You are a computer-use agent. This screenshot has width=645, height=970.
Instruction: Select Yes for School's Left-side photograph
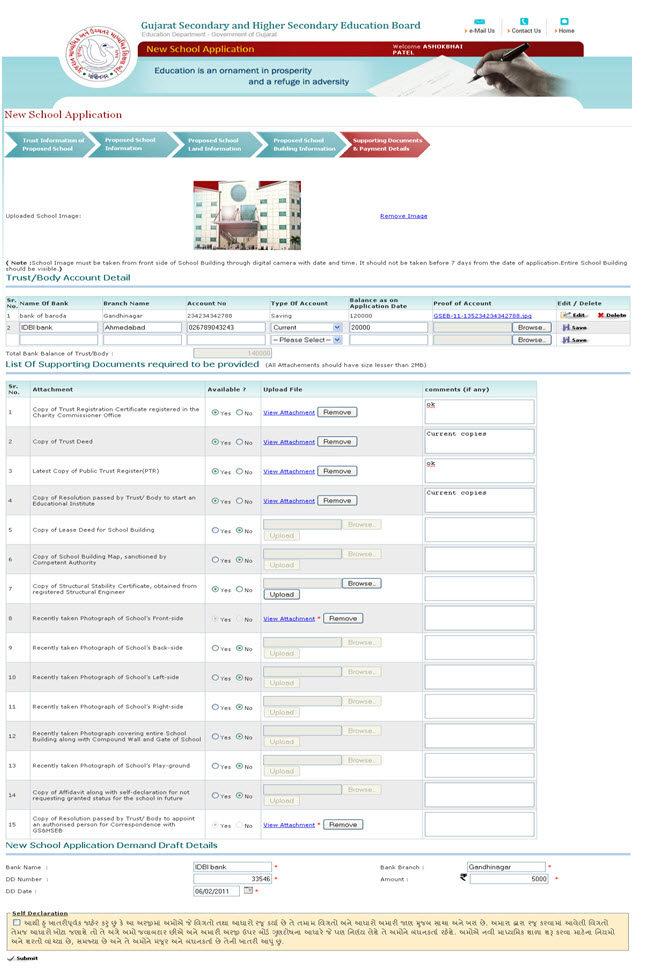coord(215,678)
